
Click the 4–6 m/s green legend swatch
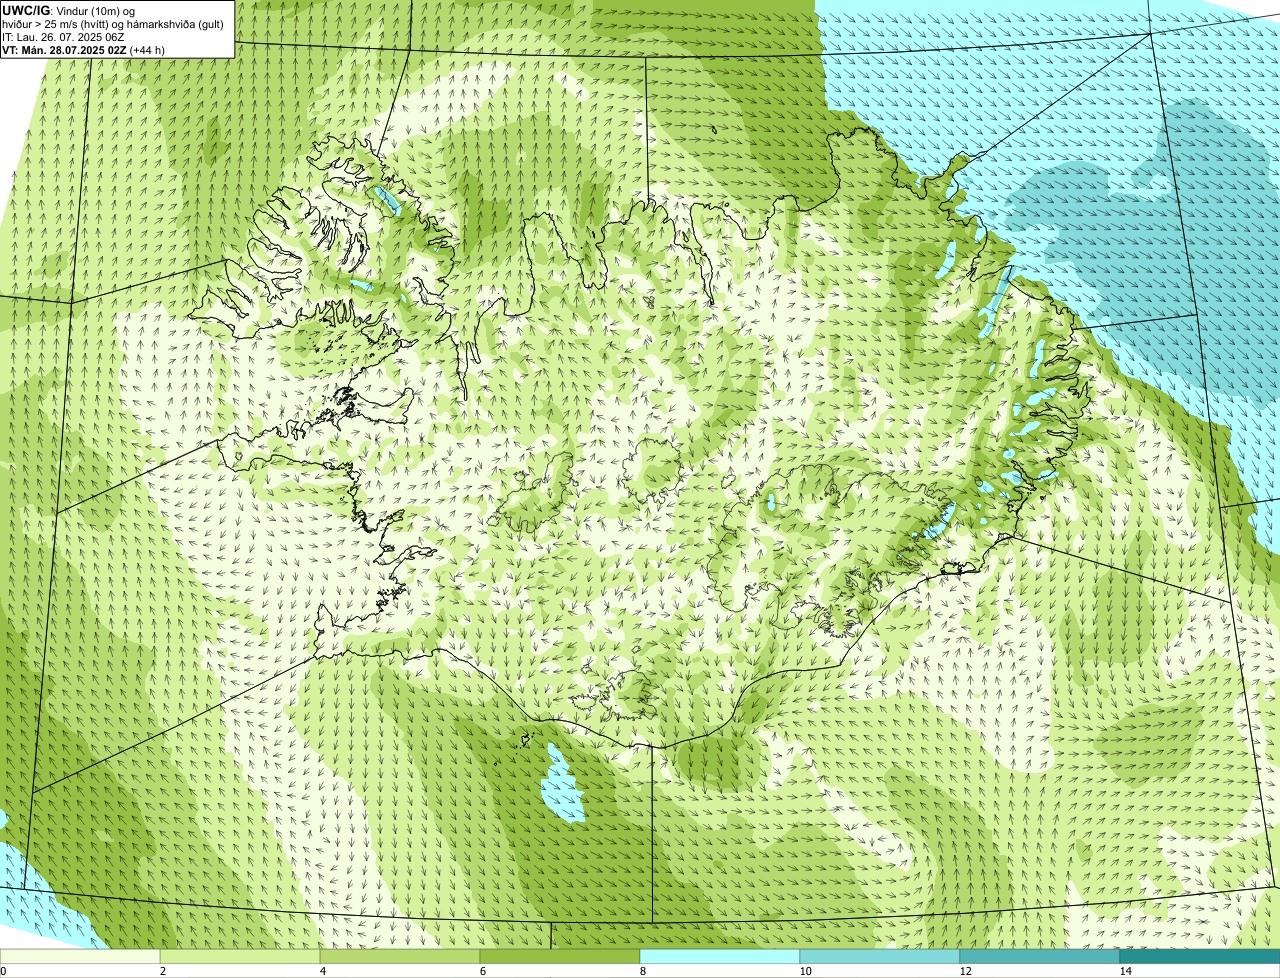tap(400, 956)
